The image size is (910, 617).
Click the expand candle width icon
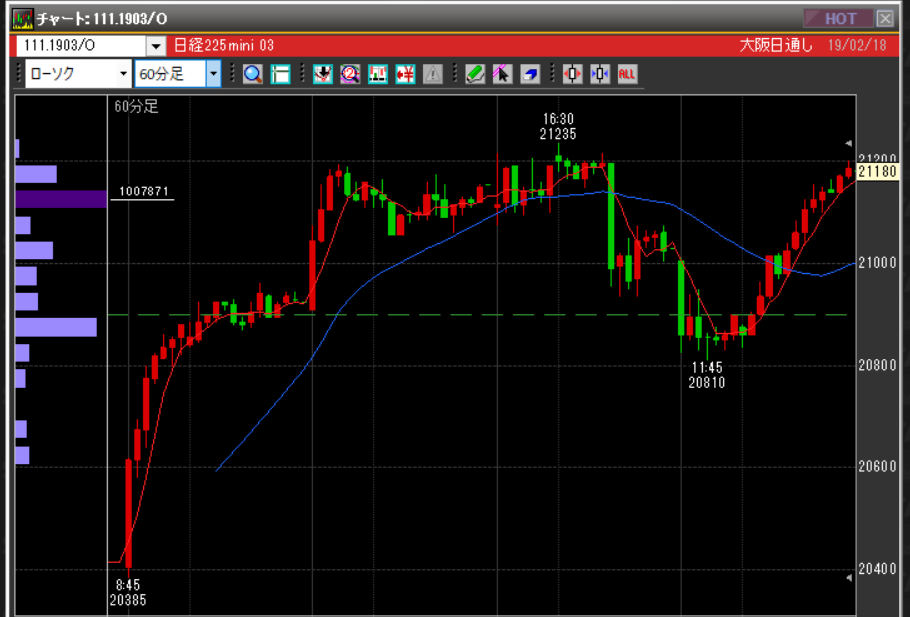572,74
